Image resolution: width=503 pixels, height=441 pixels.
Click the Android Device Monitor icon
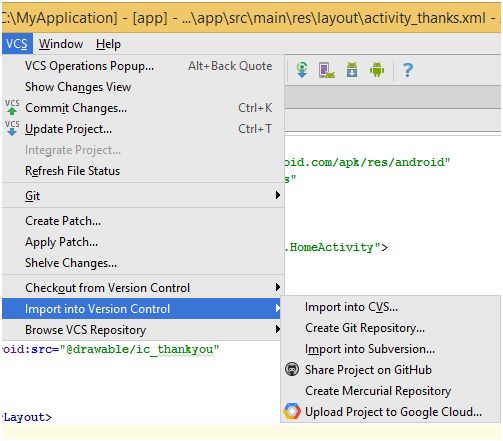[x=377, y=70]
